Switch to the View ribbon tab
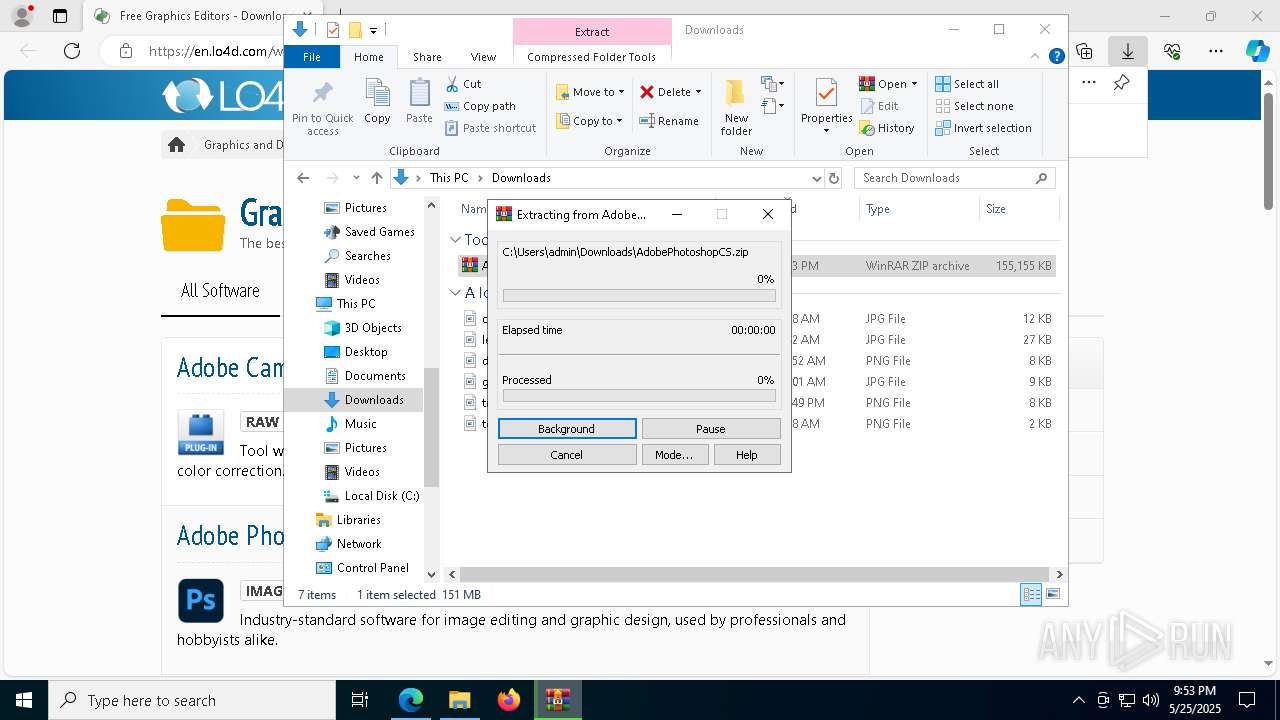This screenshot has height=720, width=1280. coord(483,57)
